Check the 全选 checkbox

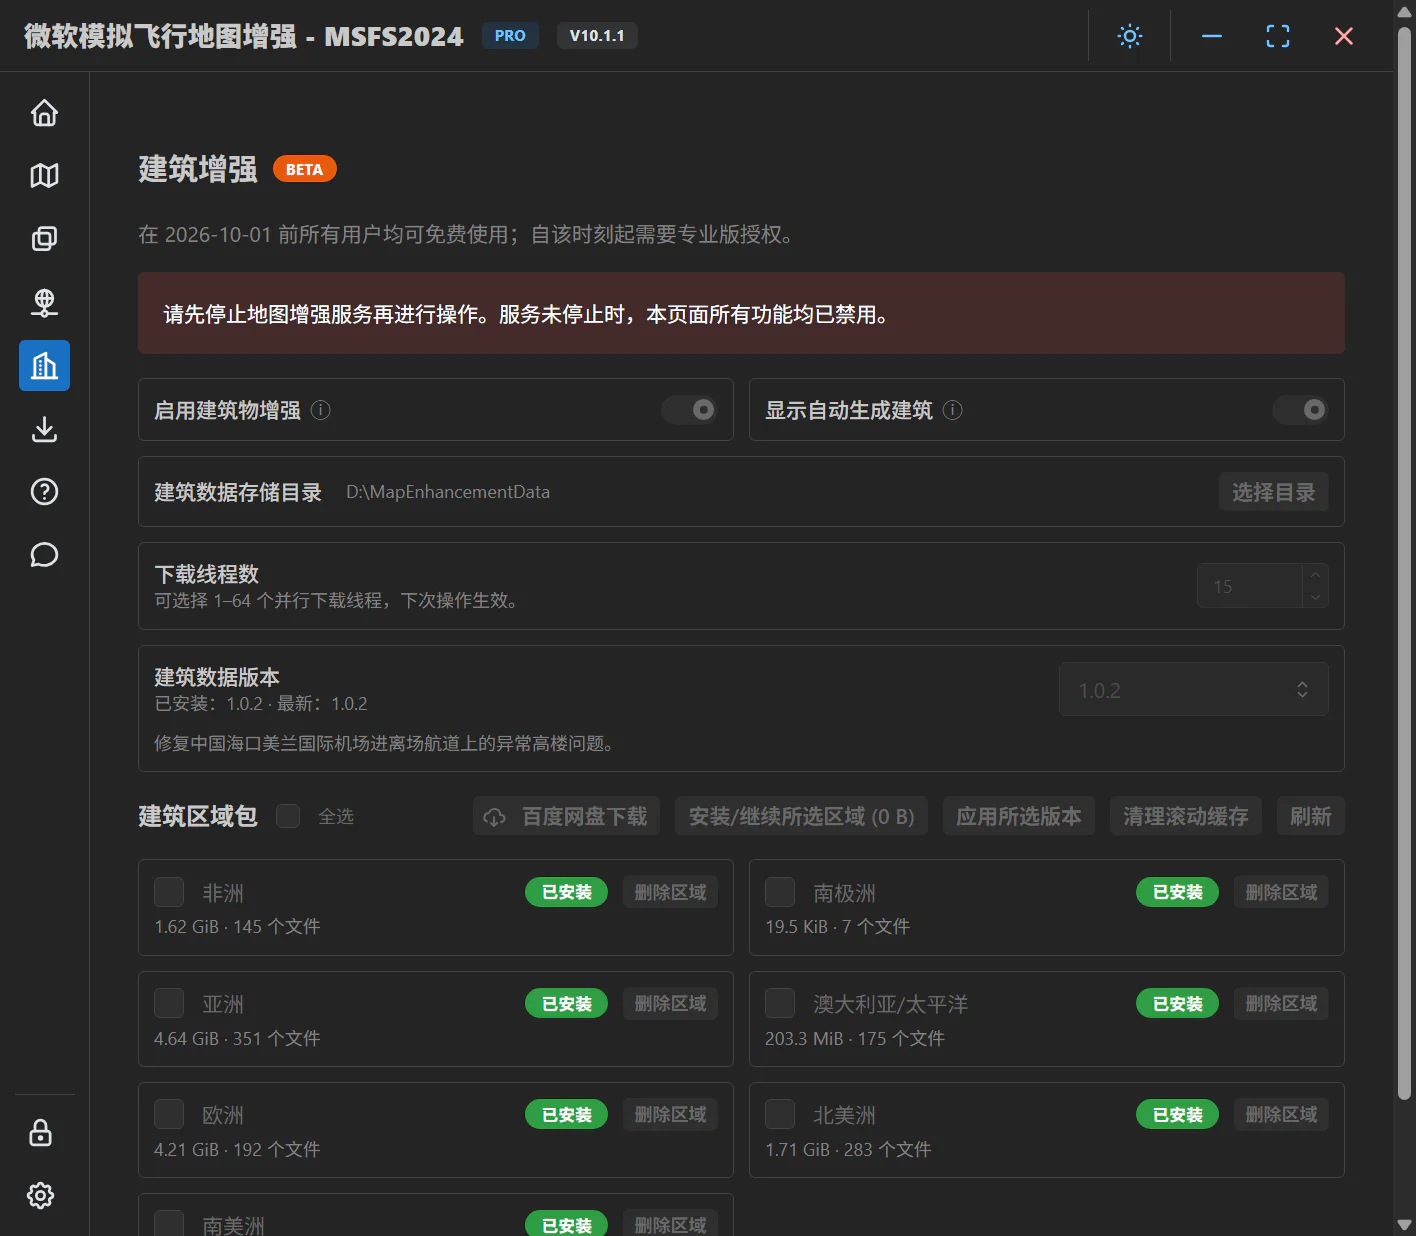[288, 816]
